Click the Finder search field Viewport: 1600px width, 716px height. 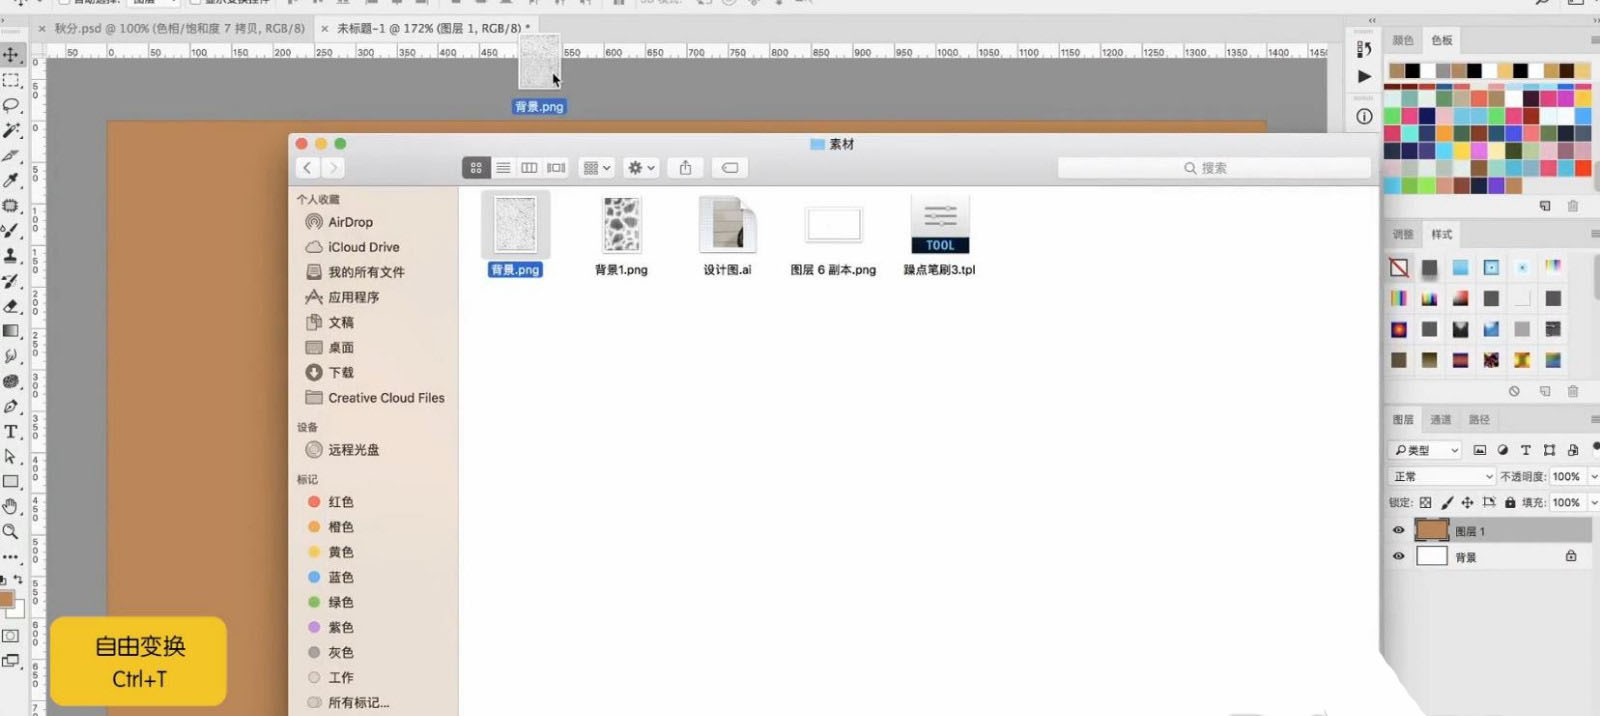(x=1214, y=168)
